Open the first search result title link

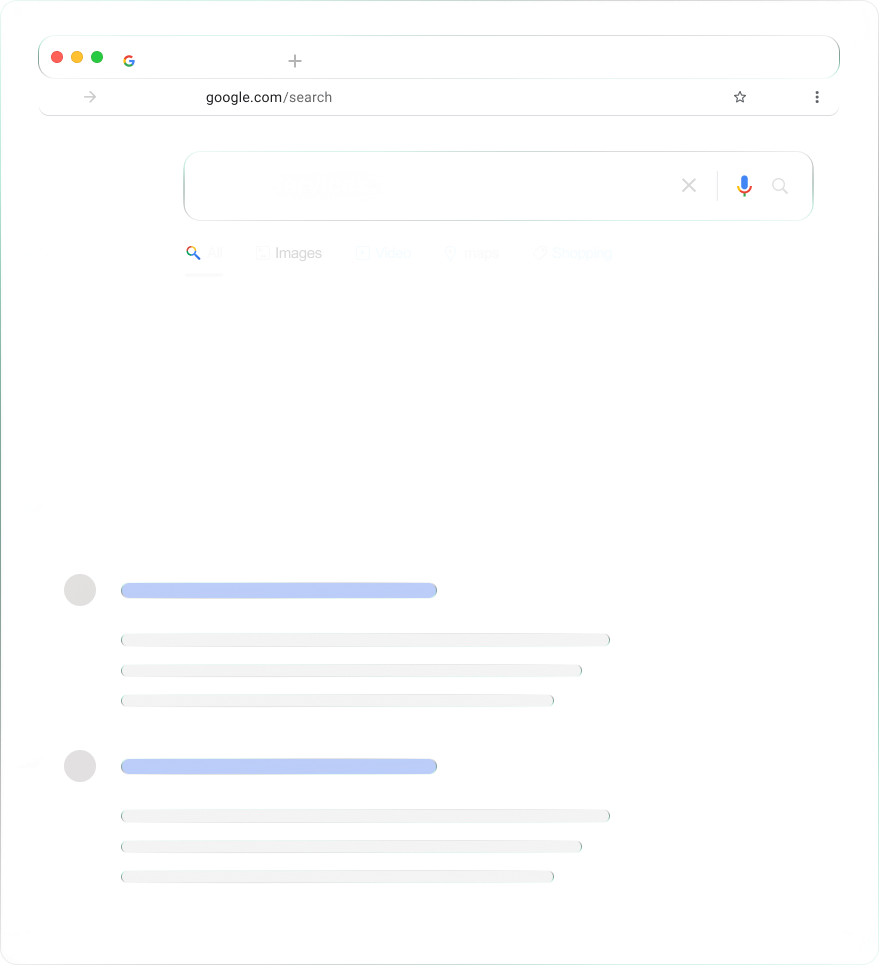[278, 590]
